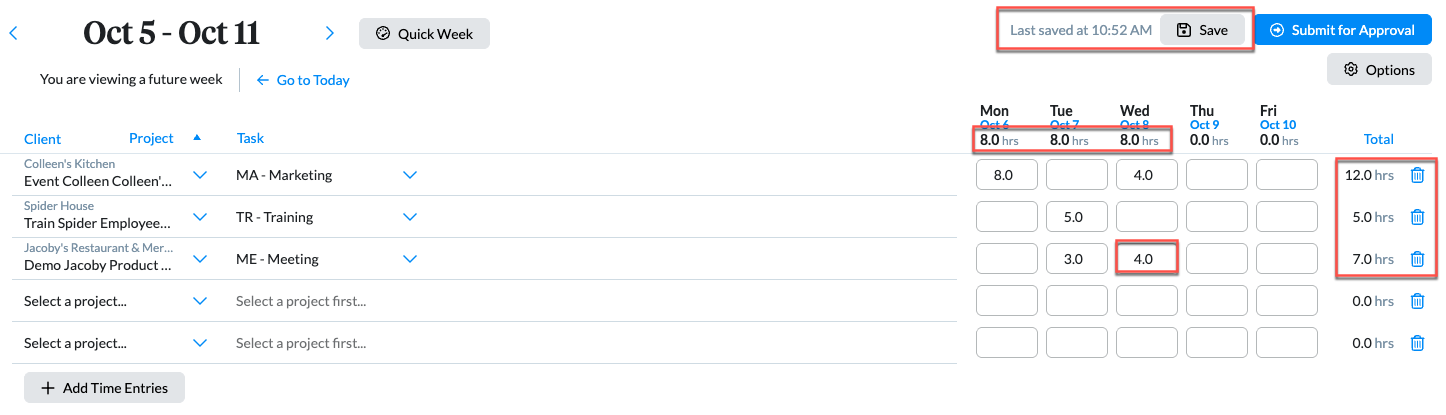Screen dimensions: 1446x415
Task: Delete the last empty project row
Action: coord(1417,343)
